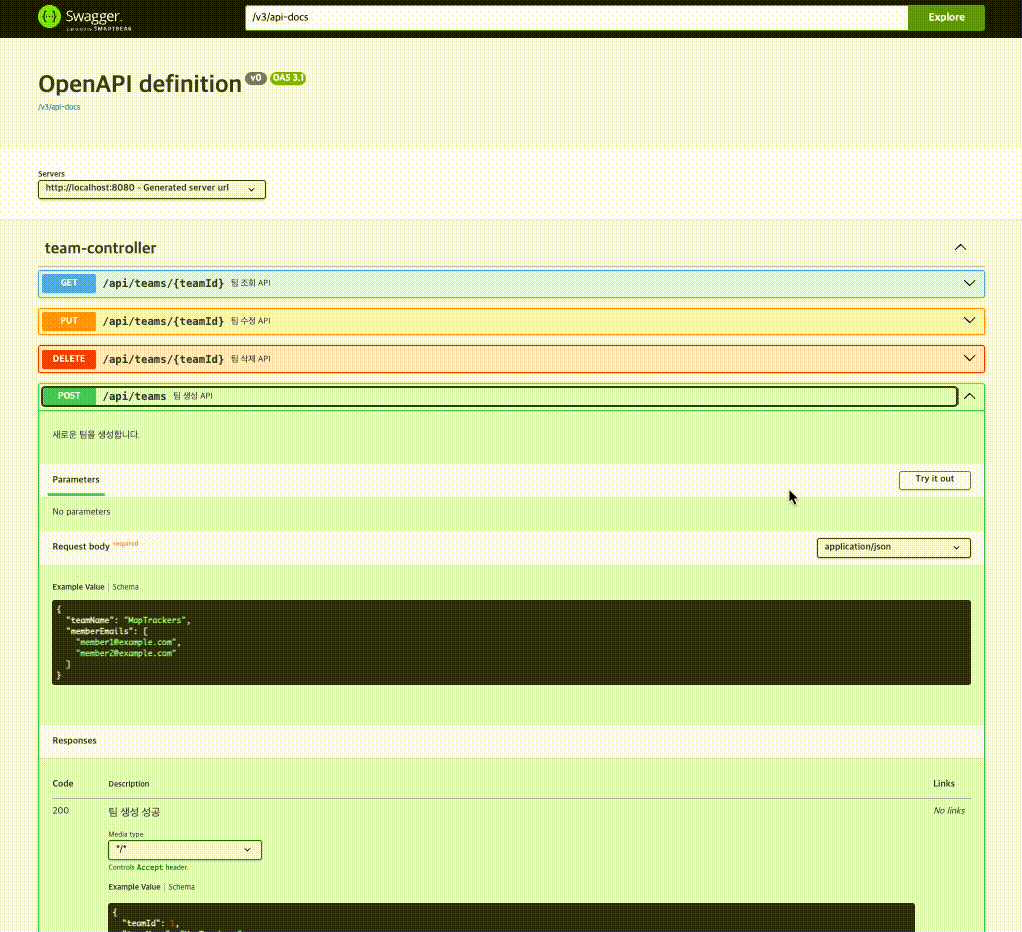Switch to request body Schema tab
This screenshot has width=1022, height=932.
(x=125, y=587)
